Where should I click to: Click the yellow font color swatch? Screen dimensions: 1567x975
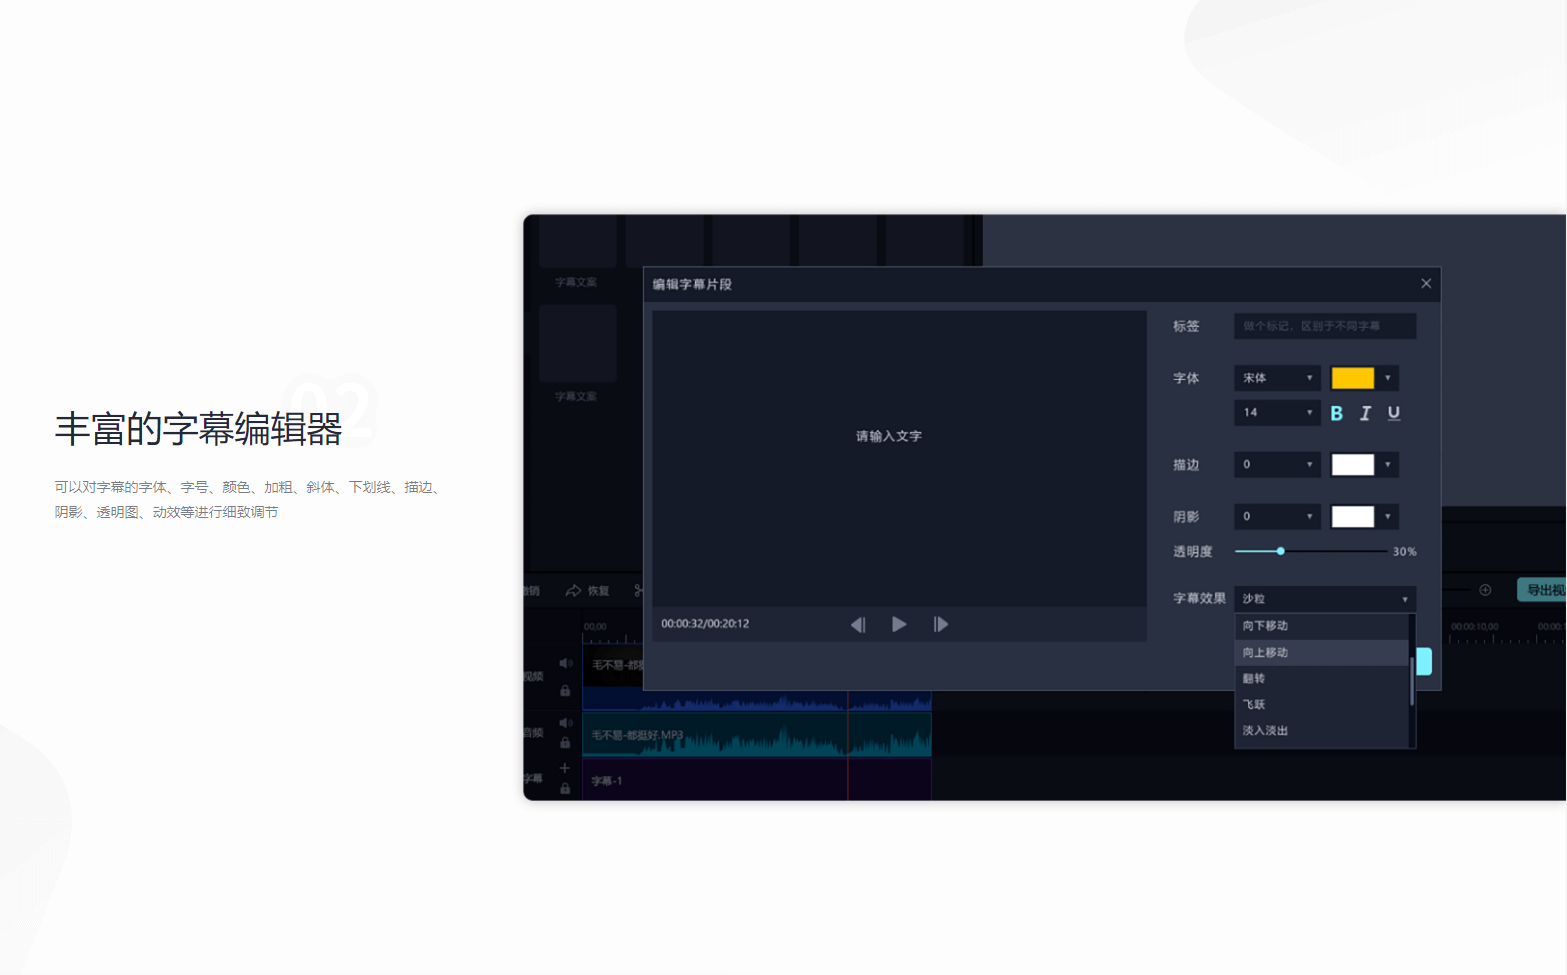pos(1353,378)
